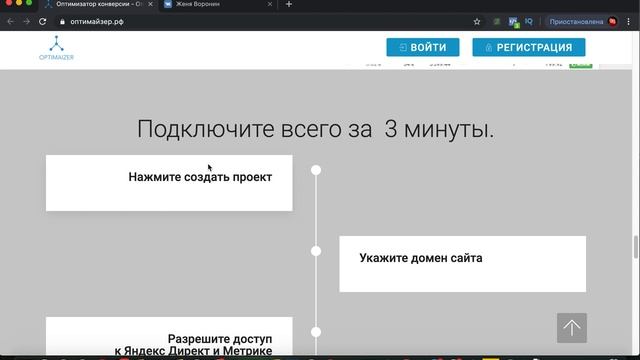This screenshot has width=640, height=360.
Task: Click the Укажите домен сайта card
Action: click(462, 264)
